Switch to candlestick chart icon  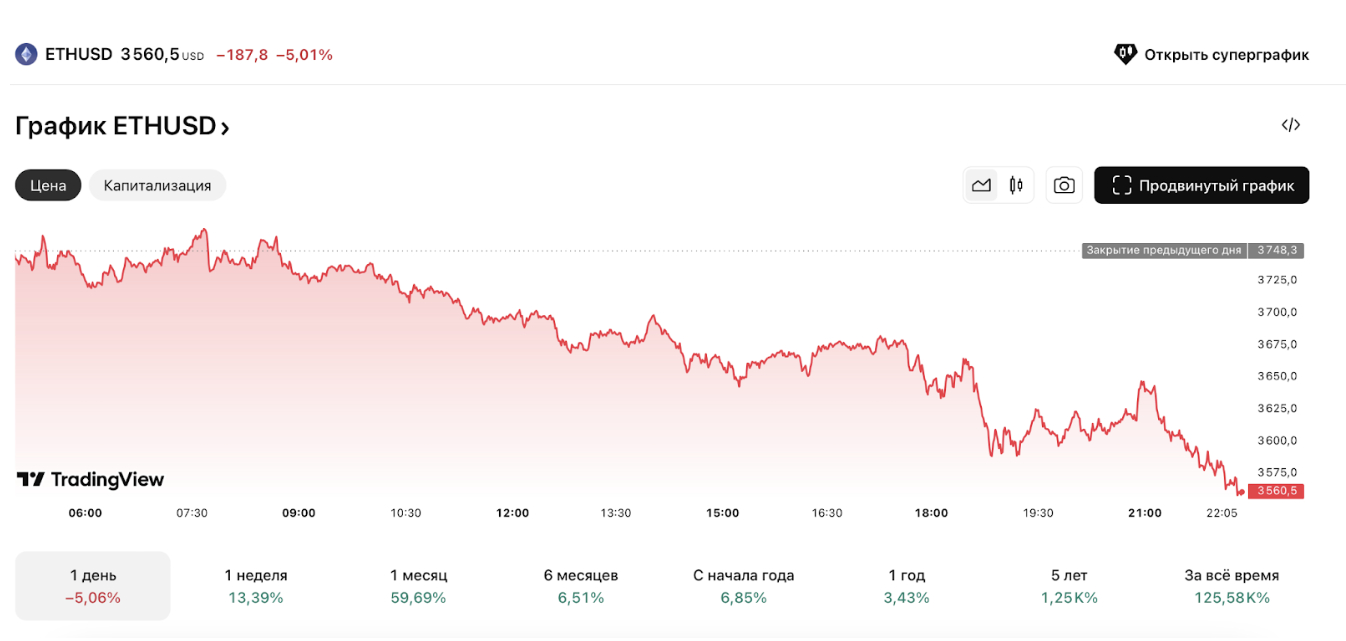coord(1016,185)
